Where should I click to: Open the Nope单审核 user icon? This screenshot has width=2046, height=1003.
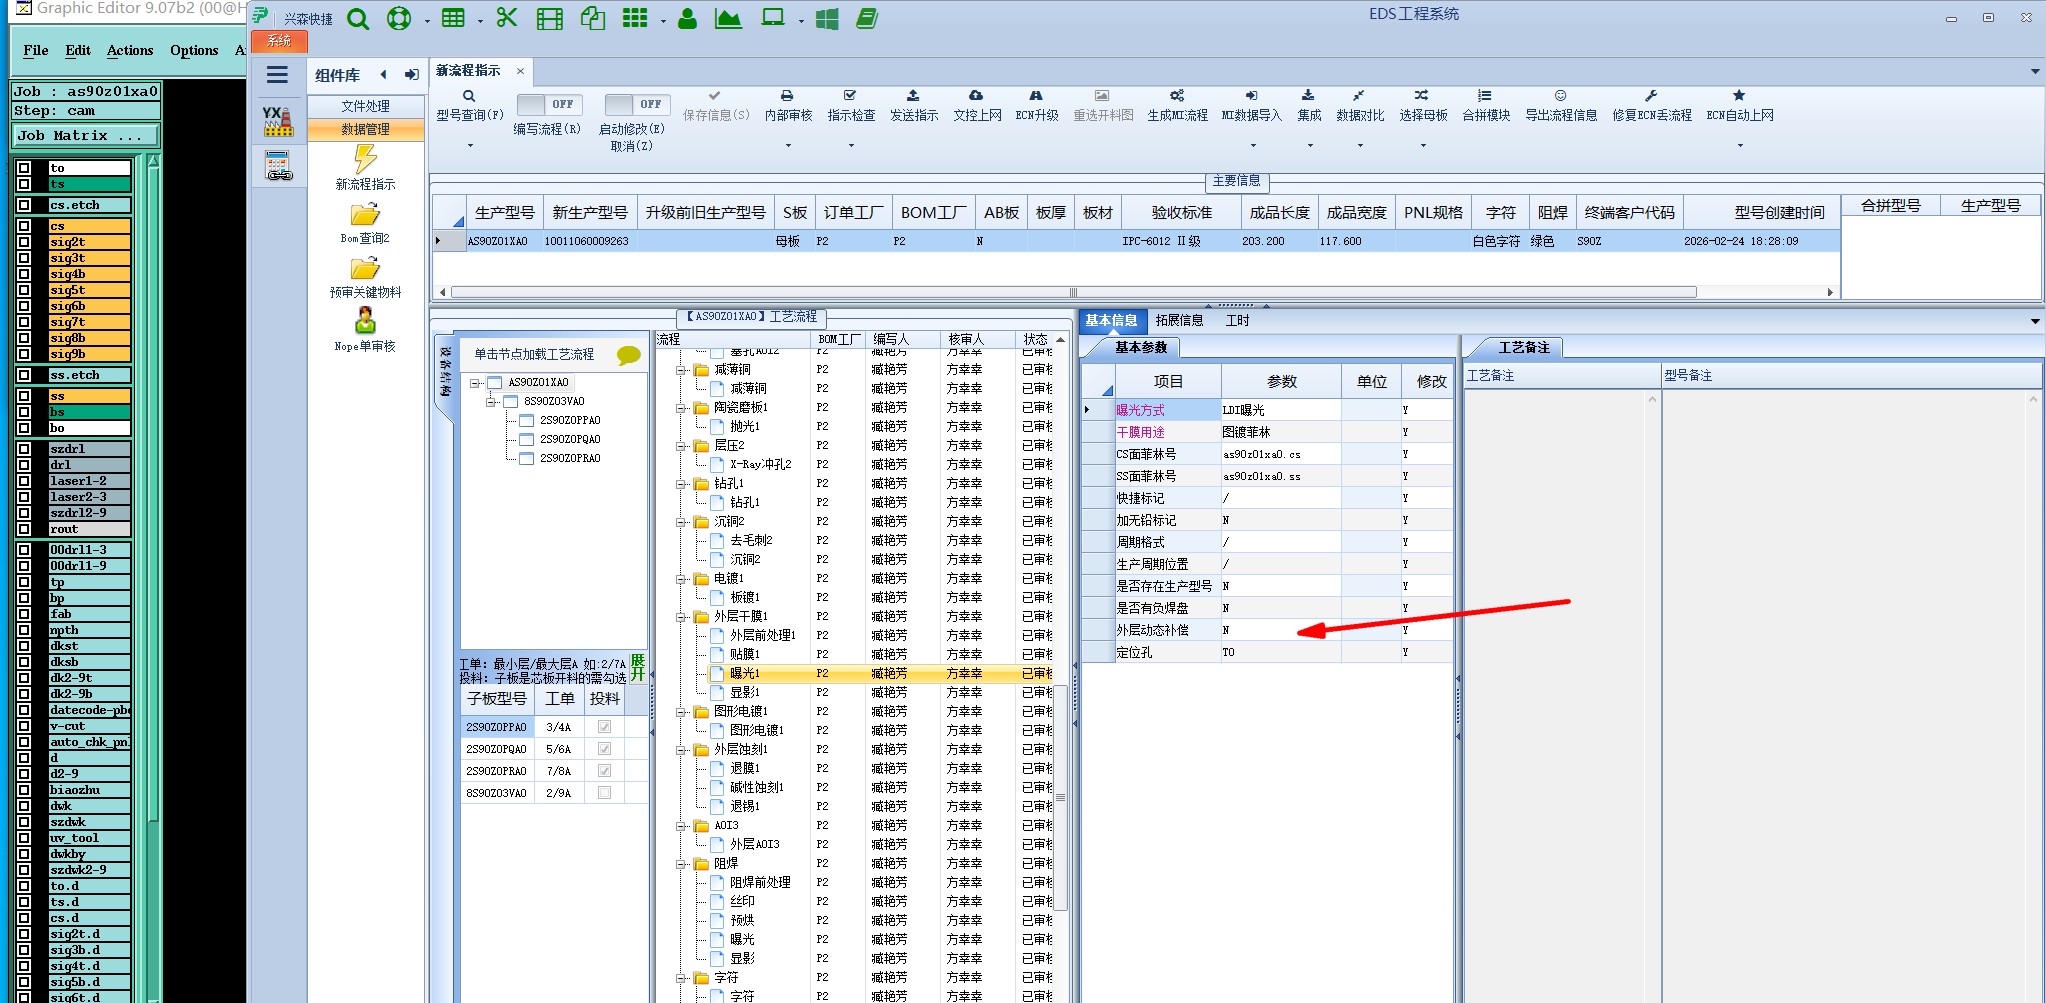click(365, 321)
